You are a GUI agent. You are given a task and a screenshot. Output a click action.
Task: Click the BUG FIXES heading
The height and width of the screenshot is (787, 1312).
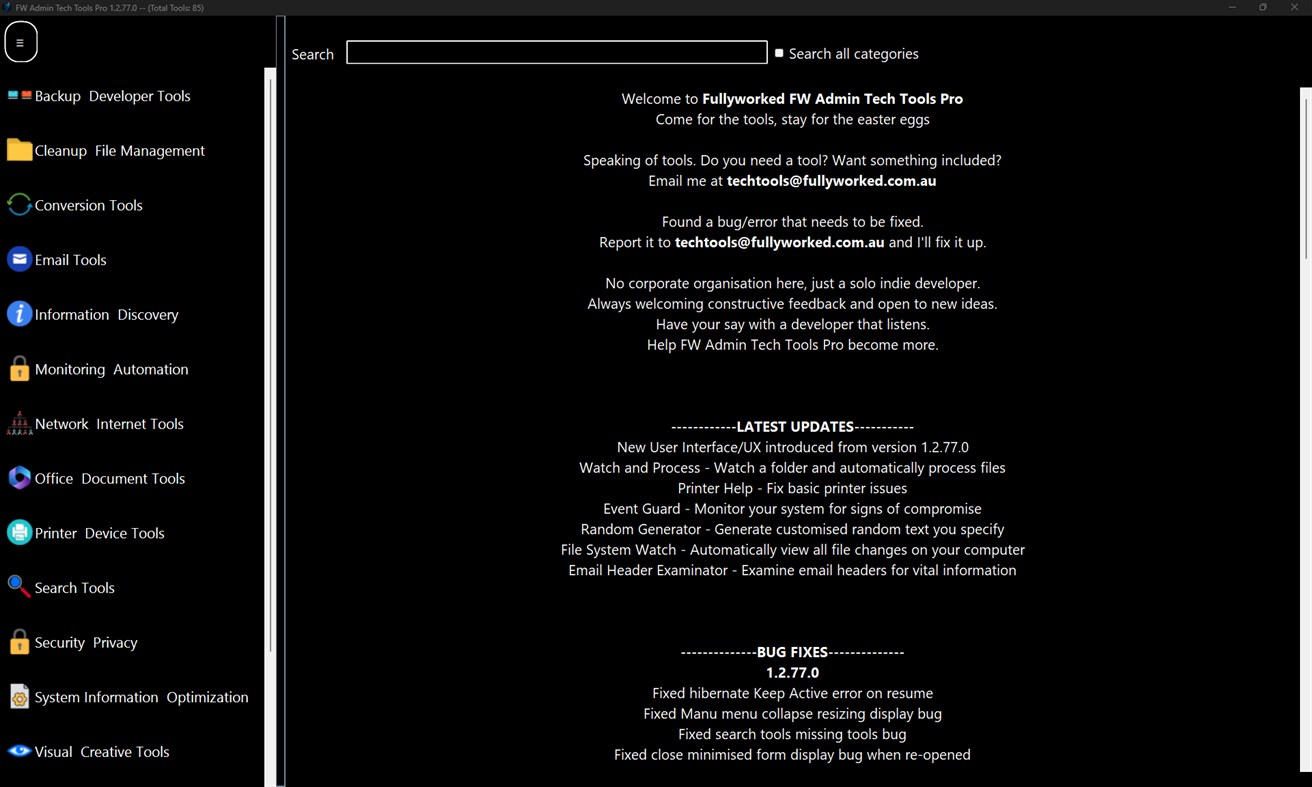(792, 652)
